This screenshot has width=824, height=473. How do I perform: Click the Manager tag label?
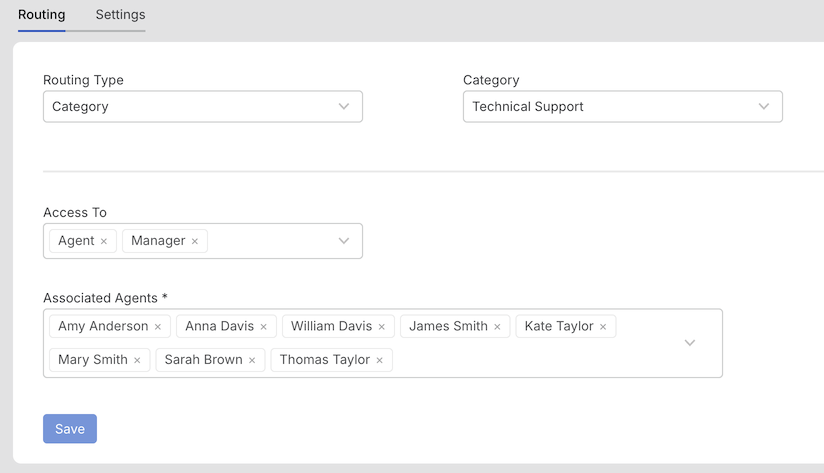point(158,241)
